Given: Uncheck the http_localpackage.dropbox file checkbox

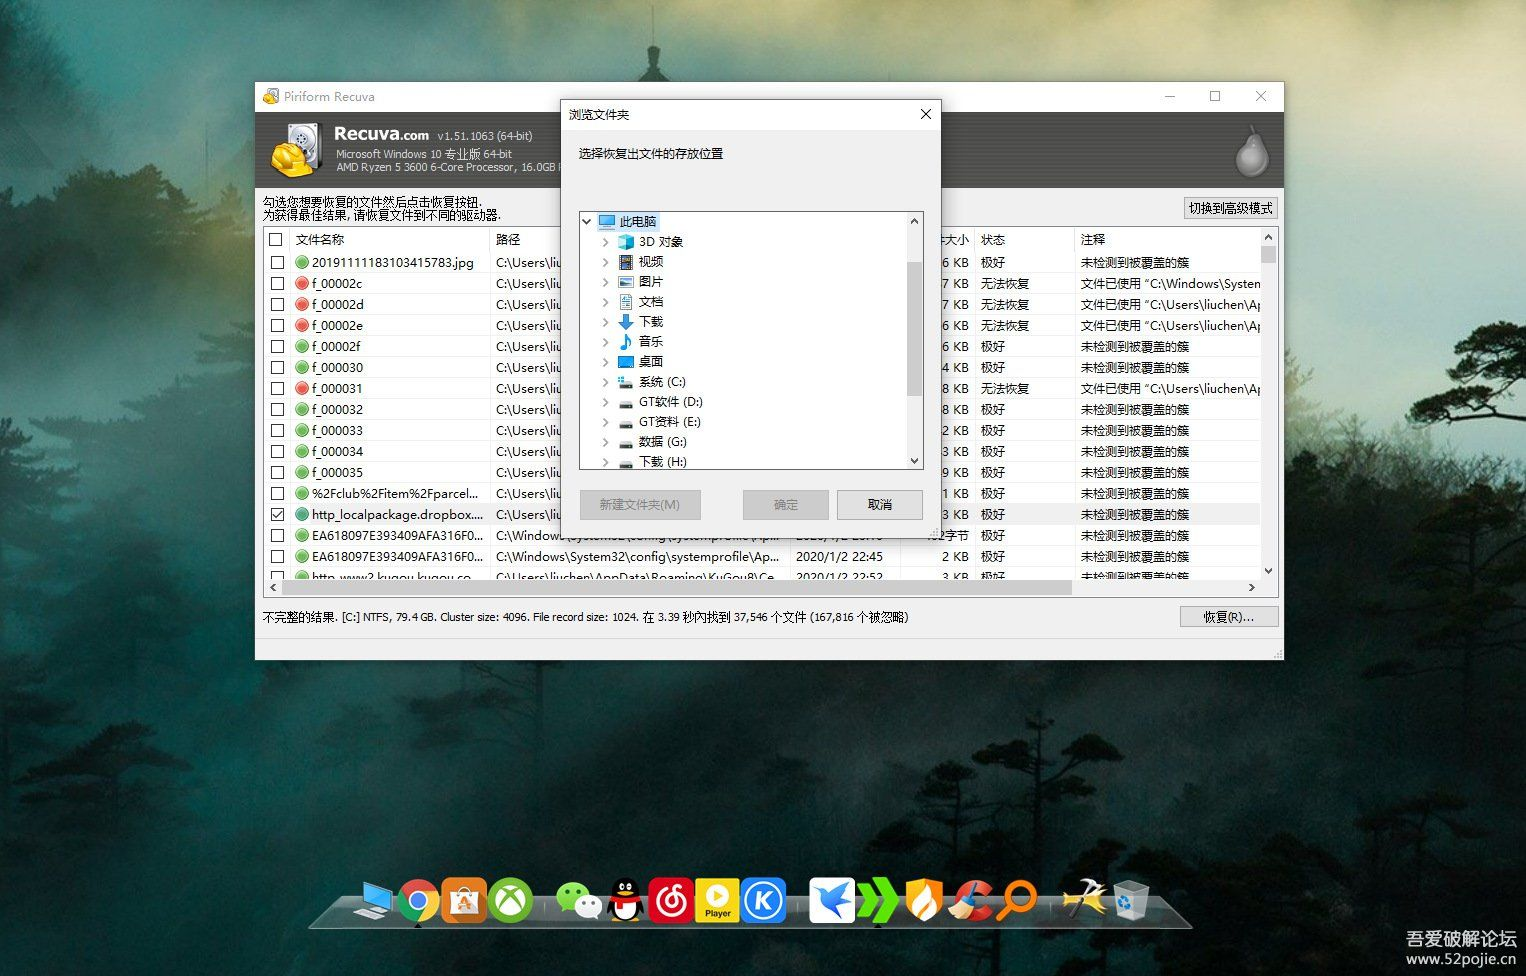Looking at the screenshot, I should point(277,515).
